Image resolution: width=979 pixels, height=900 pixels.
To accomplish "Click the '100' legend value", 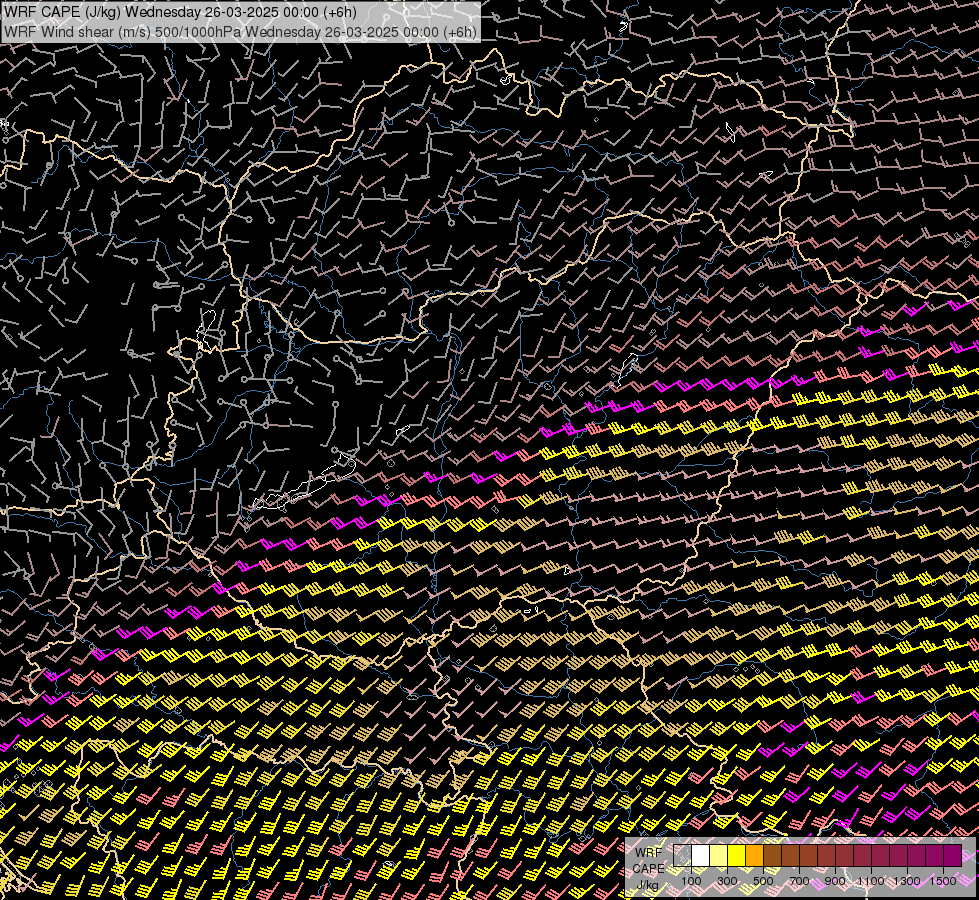I will 691,881.
